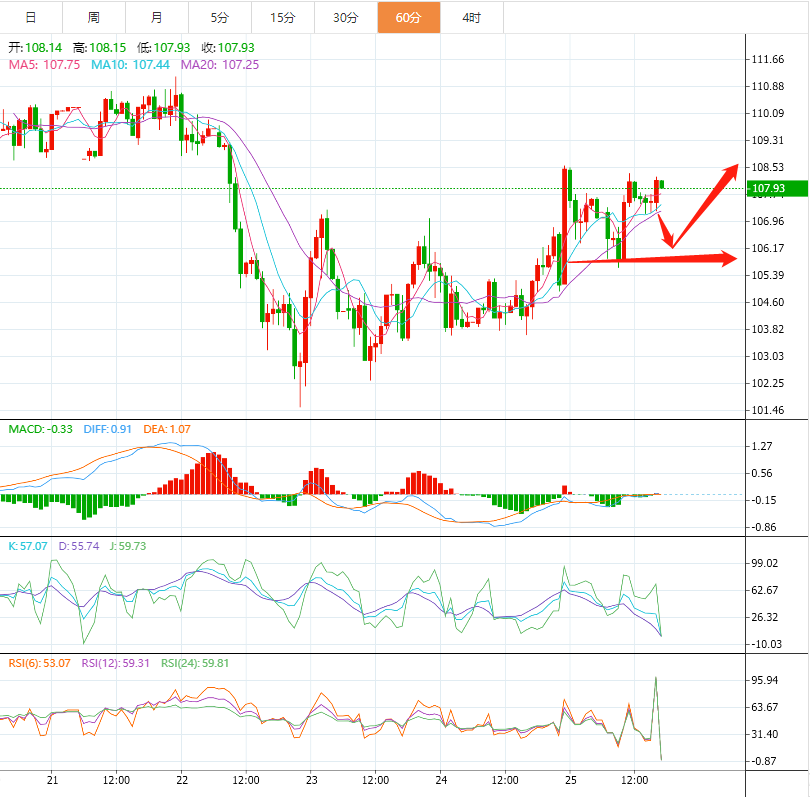
Task: Click the MA20: 107.25 indicator label
Action: [220, 65]
